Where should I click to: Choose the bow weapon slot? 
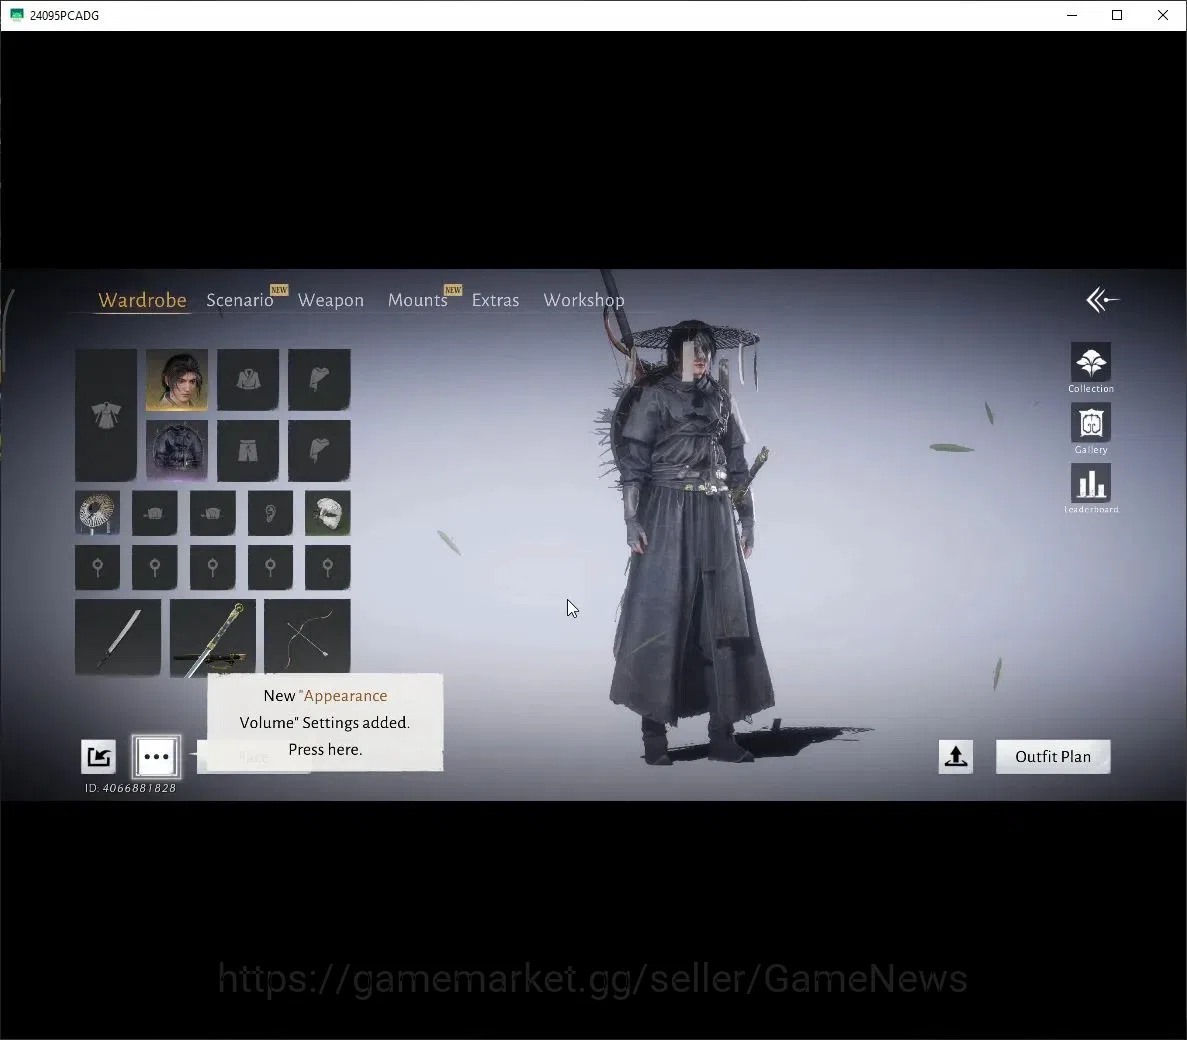coord(307,637)
